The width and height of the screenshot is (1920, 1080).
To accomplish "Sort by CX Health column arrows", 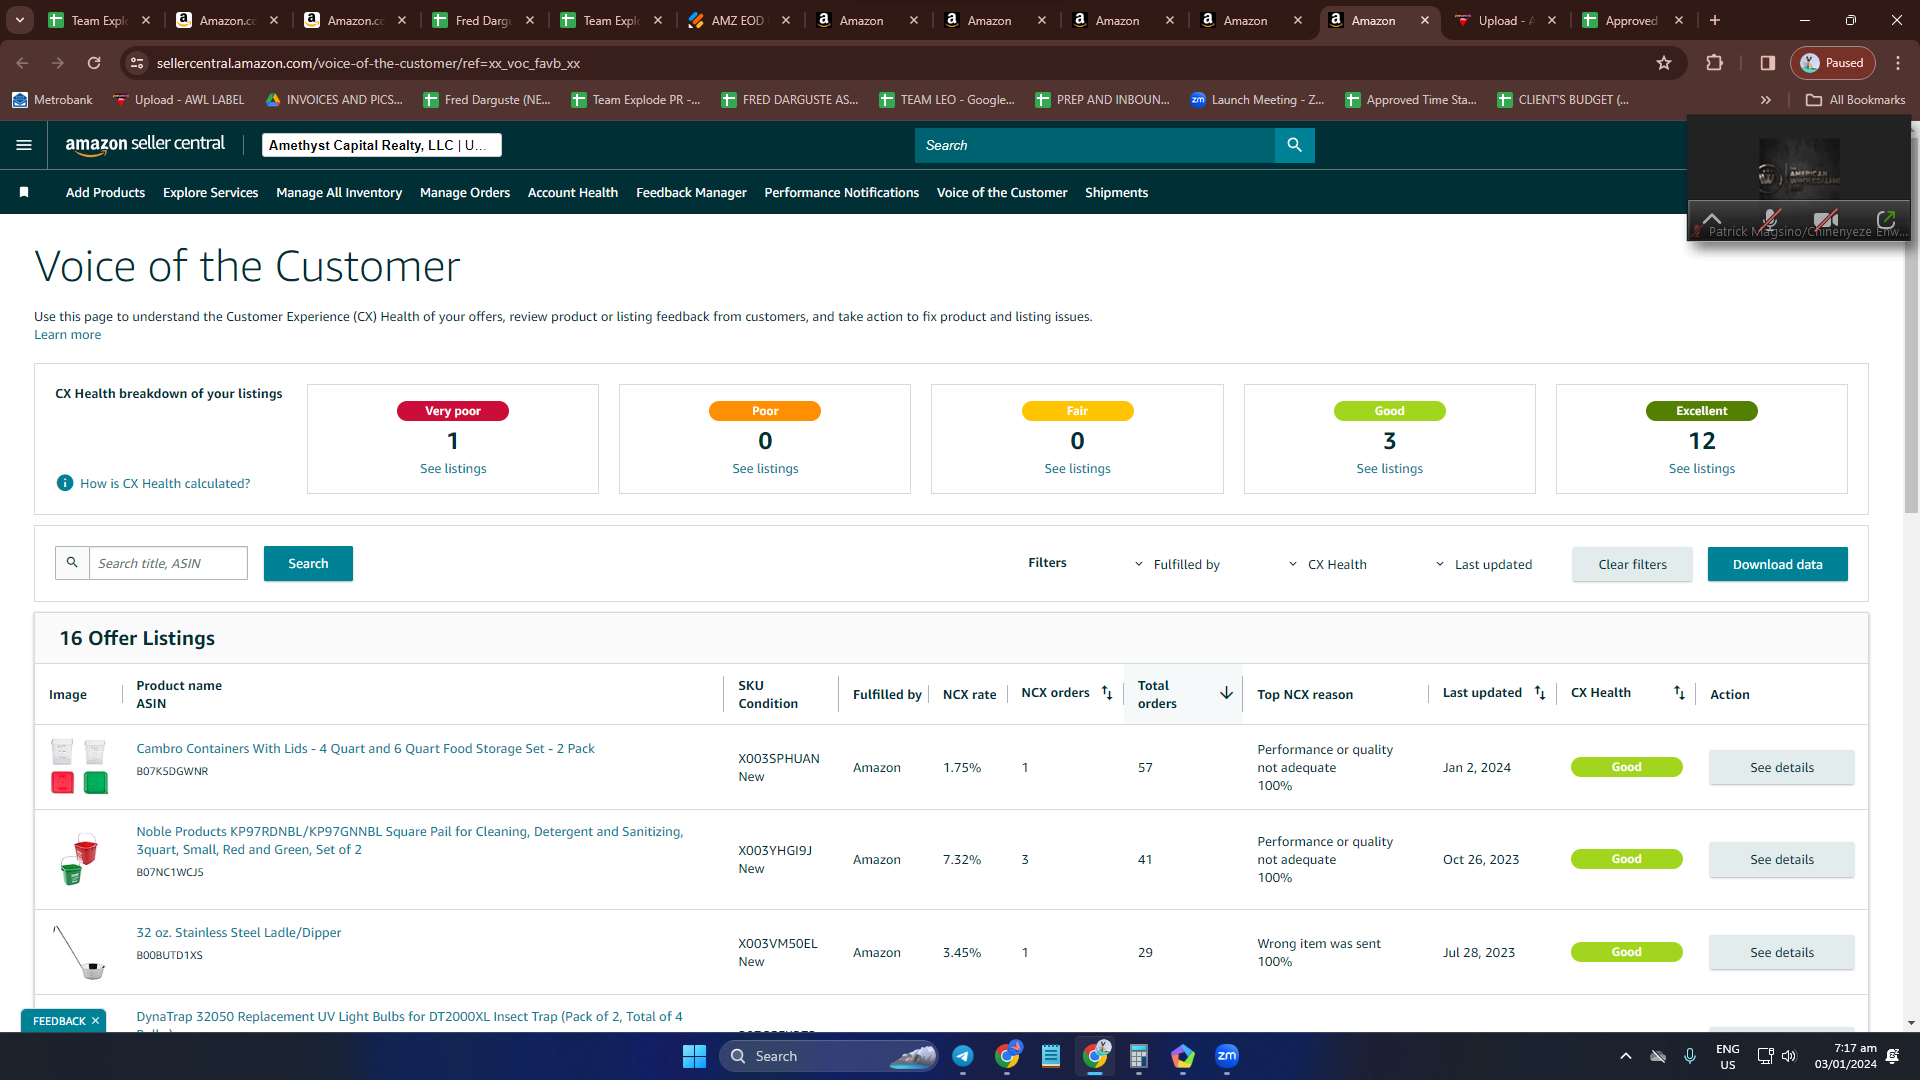I will click(x=1679, y=693).
